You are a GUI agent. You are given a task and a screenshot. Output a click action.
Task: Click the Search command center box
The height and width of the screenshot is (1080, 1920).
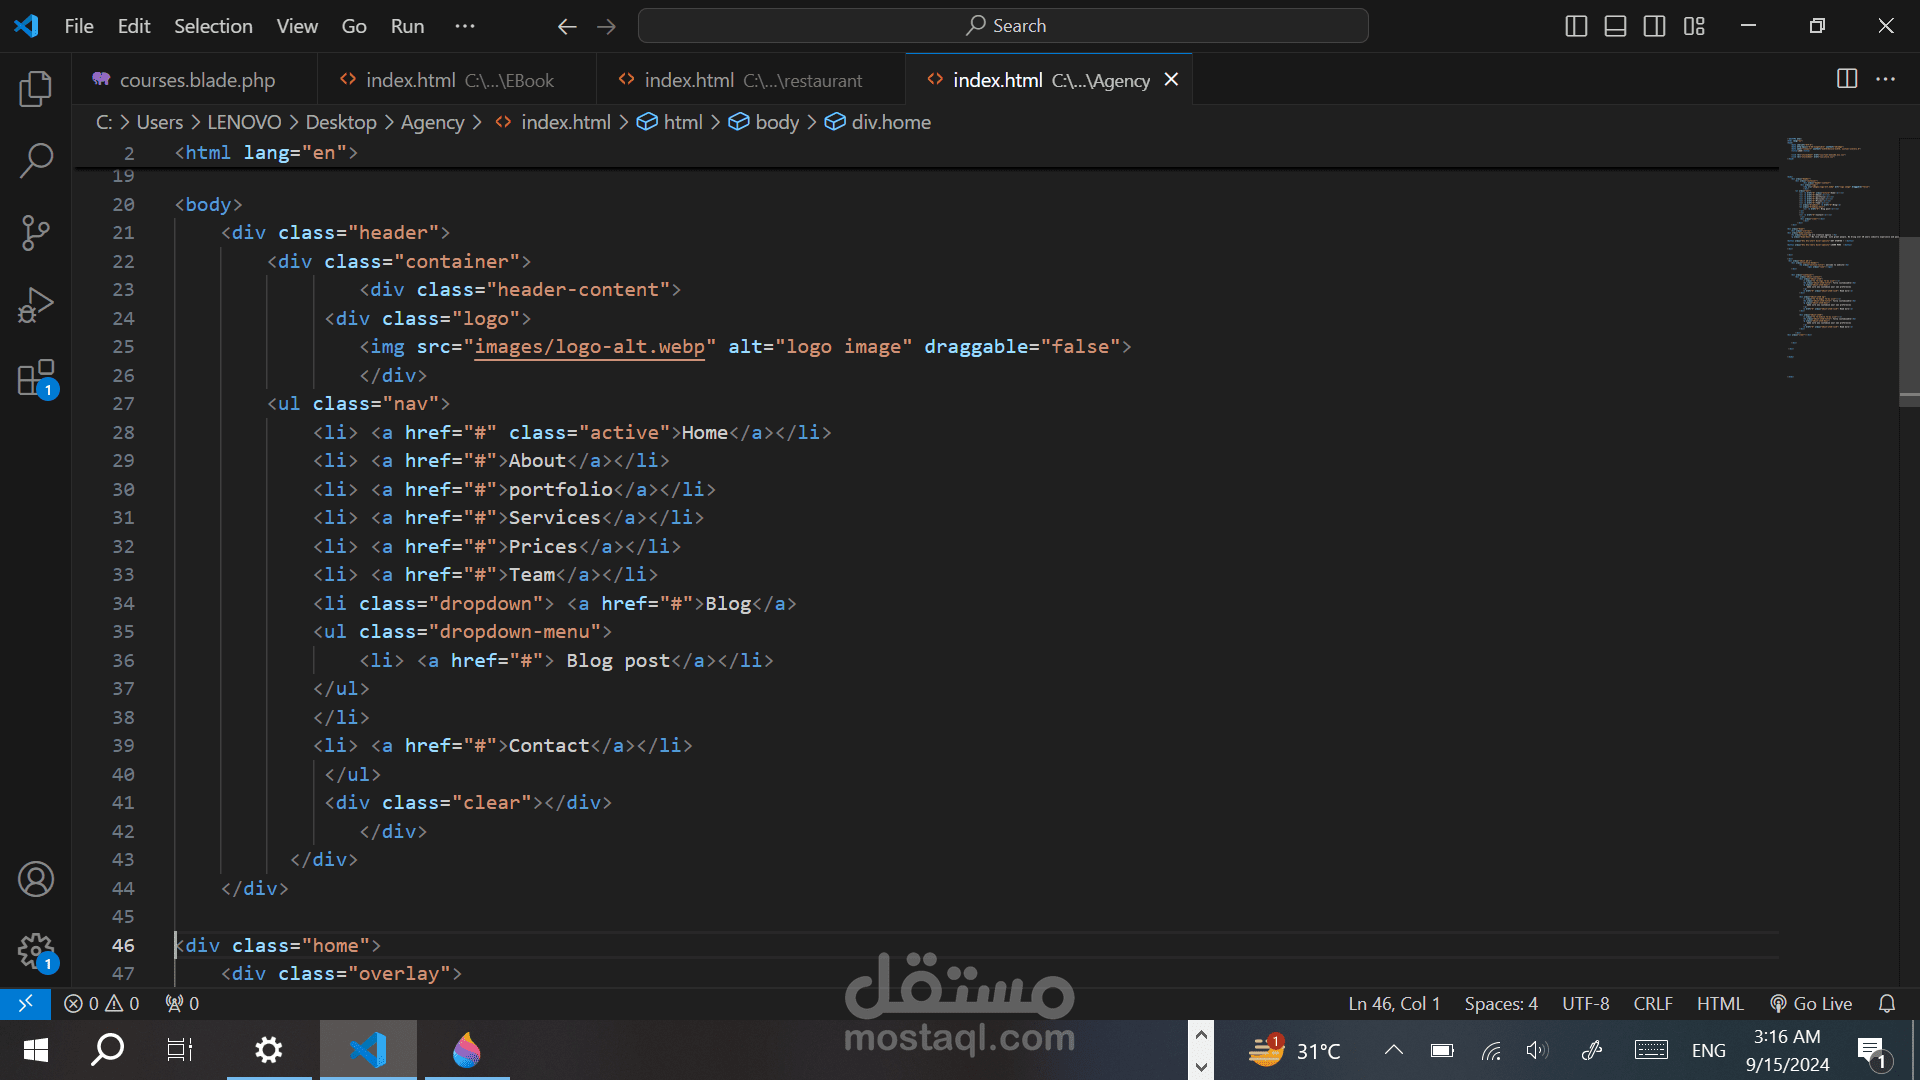[1003, 26]
